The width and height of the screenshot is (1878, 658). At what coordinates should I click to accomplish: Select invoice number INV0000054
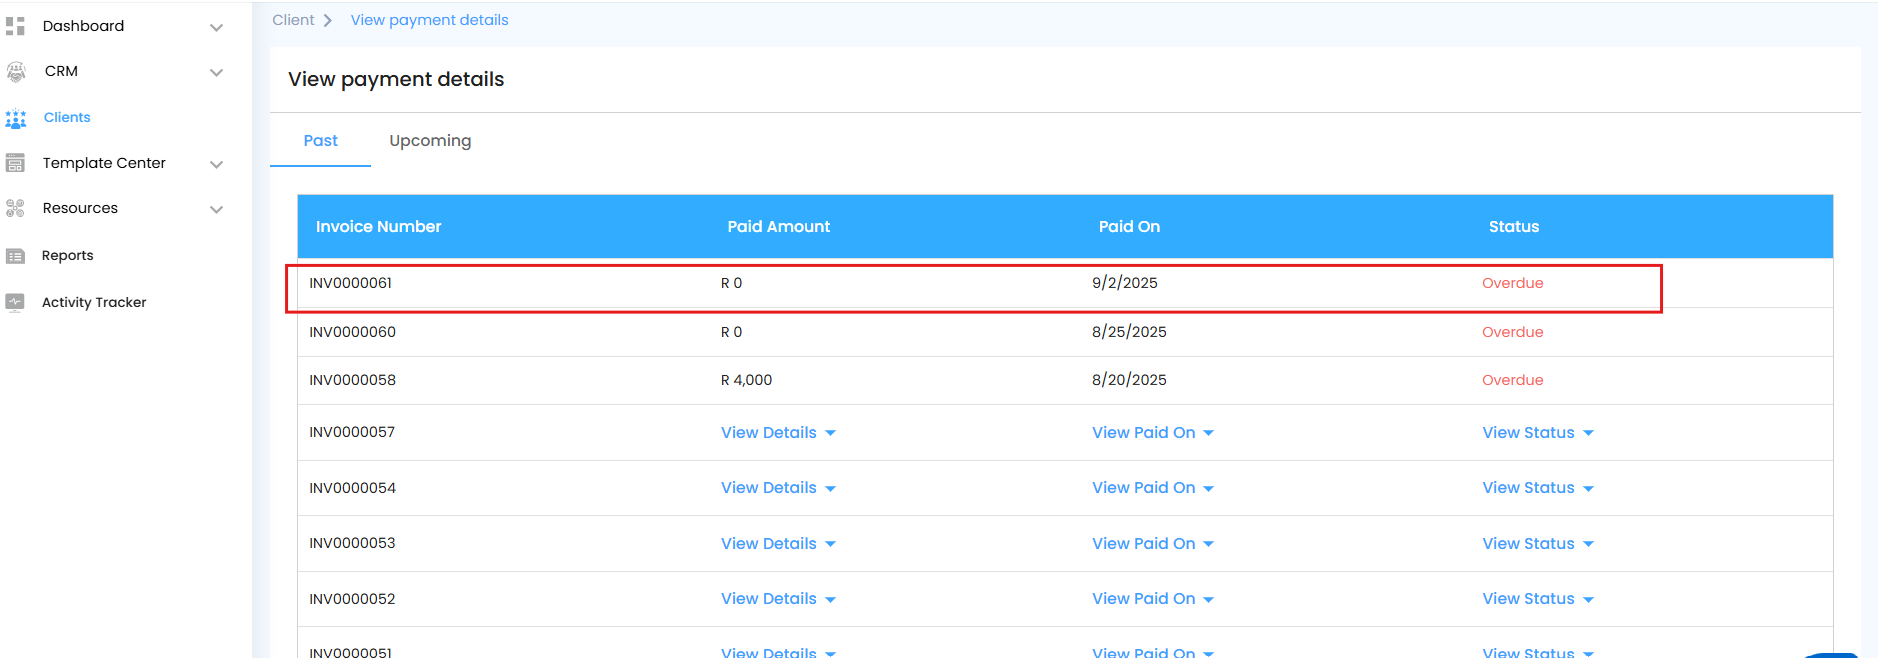click(352, 488)
